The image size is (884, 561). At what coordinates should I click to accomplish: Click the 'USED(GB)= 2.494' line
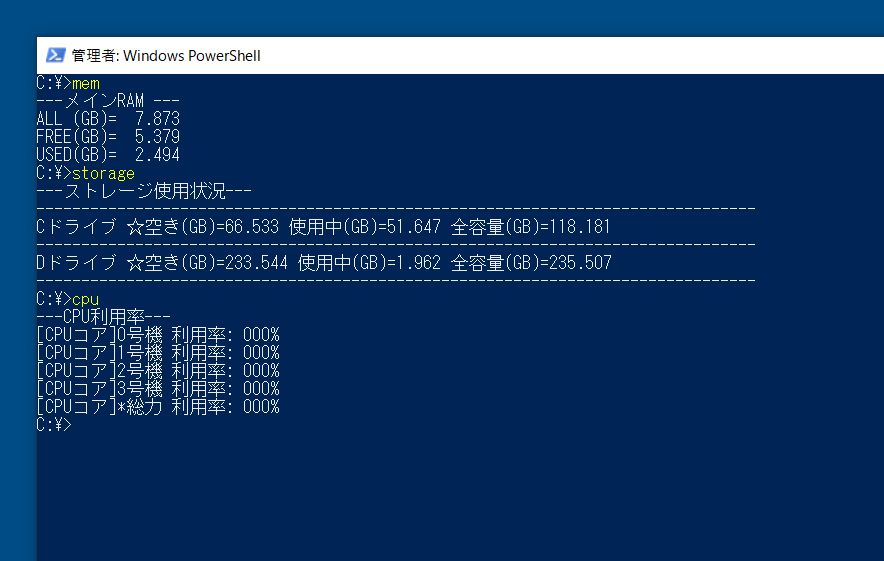point(108,155)
